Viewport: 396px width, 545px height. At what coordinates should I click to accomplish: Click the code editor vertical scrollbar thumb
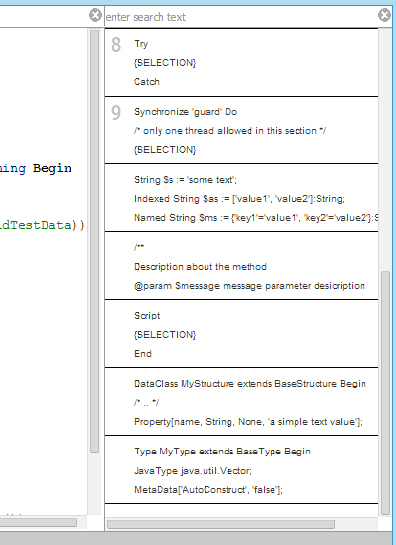[94, 241]
